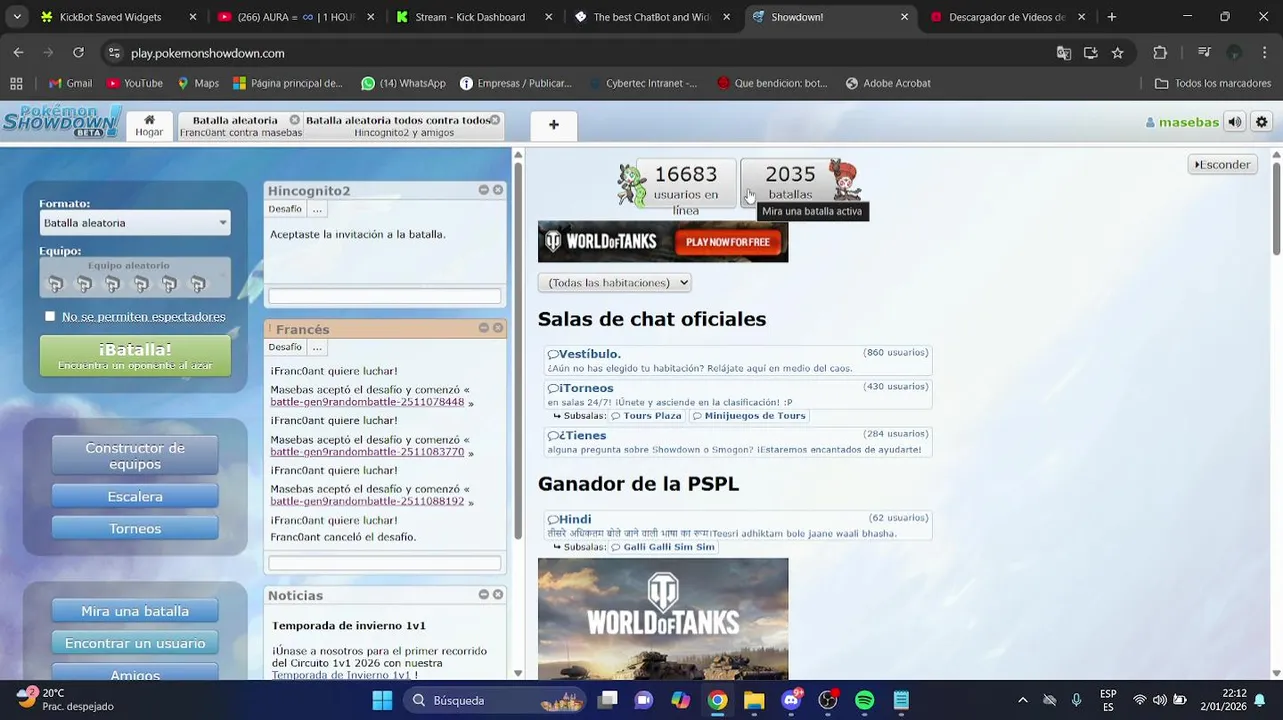This screenshot has height=720, width=1283.
Task: Go back with the browser back arrow
Action: [x=18, y=53]
